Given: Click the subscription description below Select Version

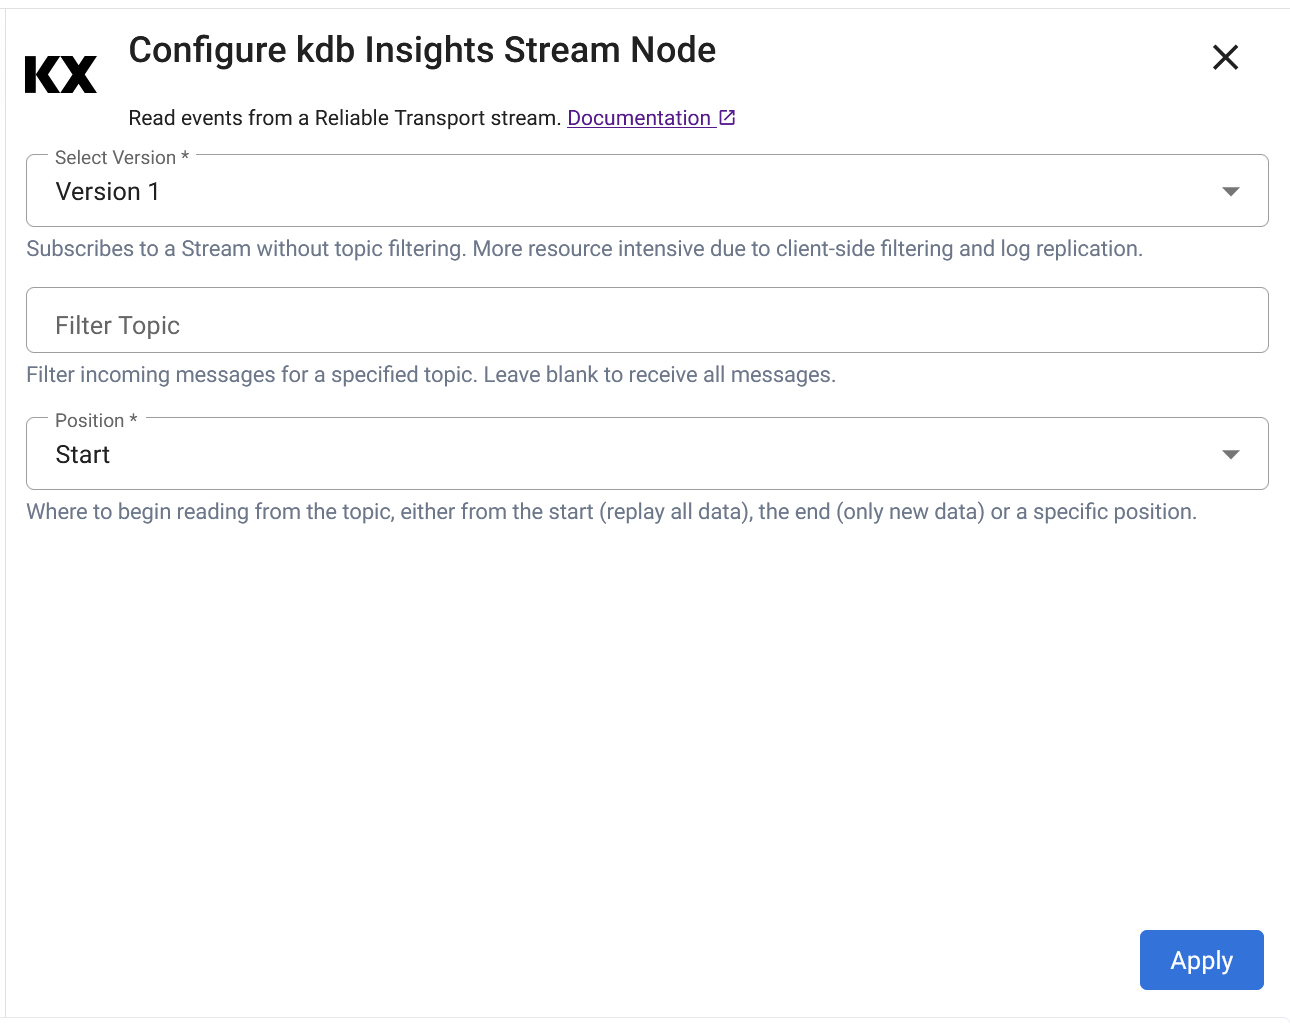Looking at the screenshot, I should click(583, 248).
